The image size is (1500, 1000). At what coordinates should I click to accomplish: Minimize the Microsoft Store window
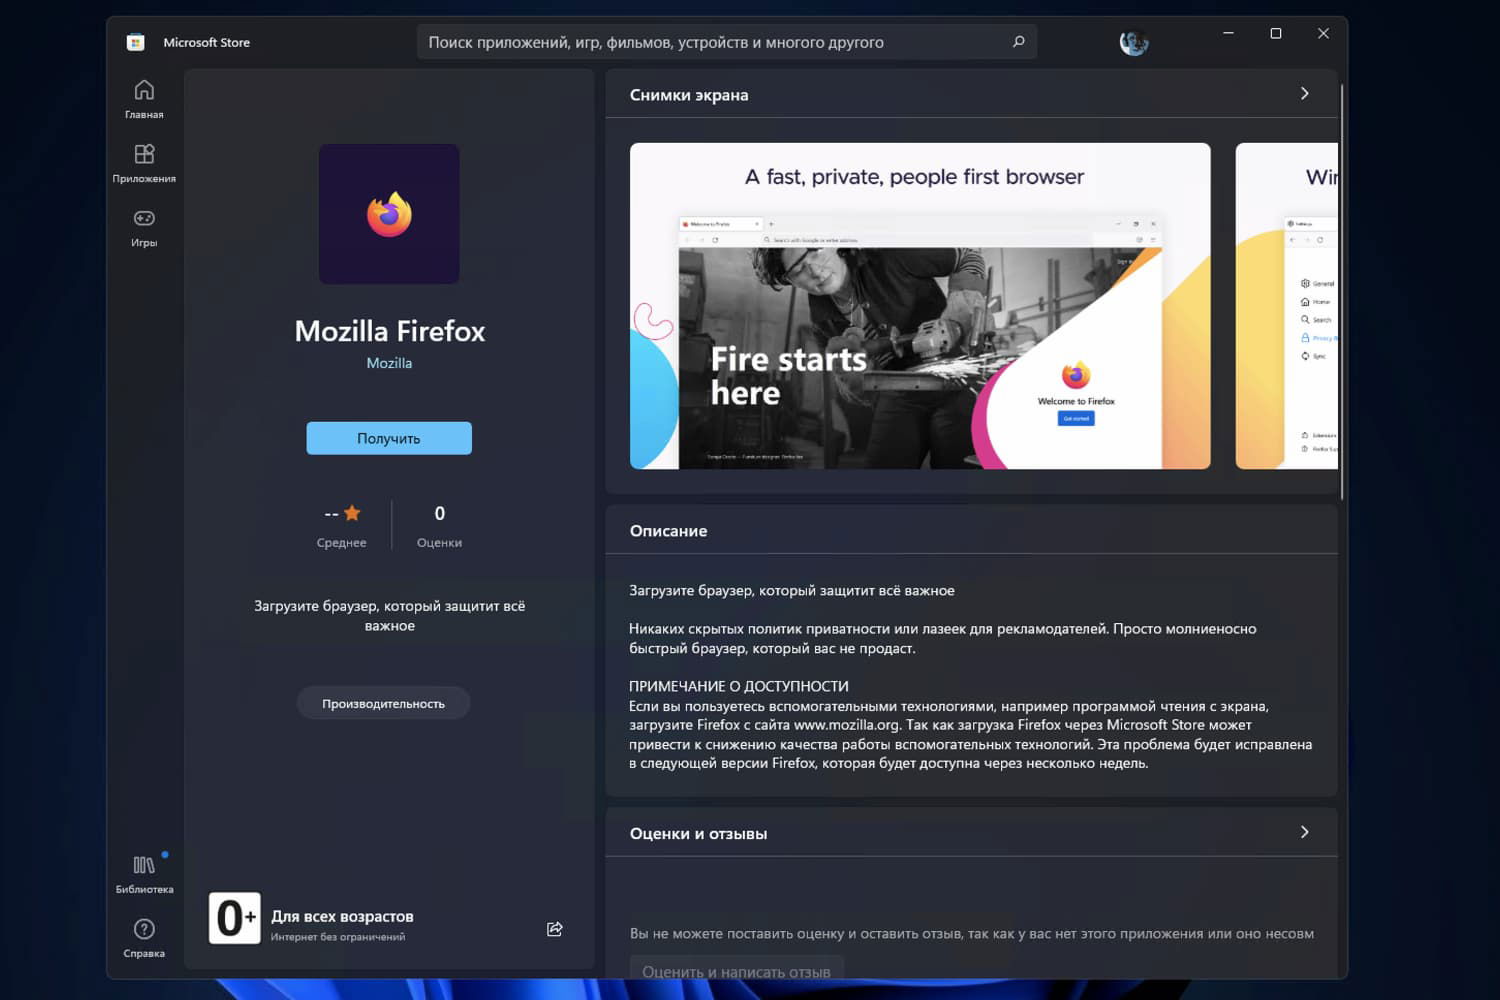click(x=1228, y=33)
